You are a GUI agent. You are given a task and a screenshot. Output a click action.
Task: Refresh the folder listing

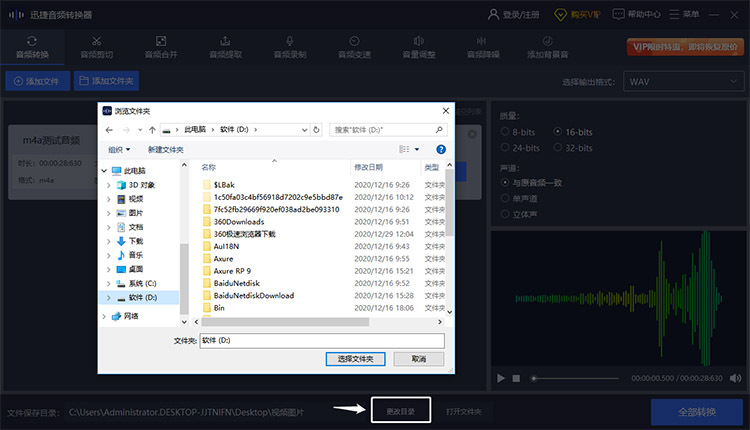[316, 130]
